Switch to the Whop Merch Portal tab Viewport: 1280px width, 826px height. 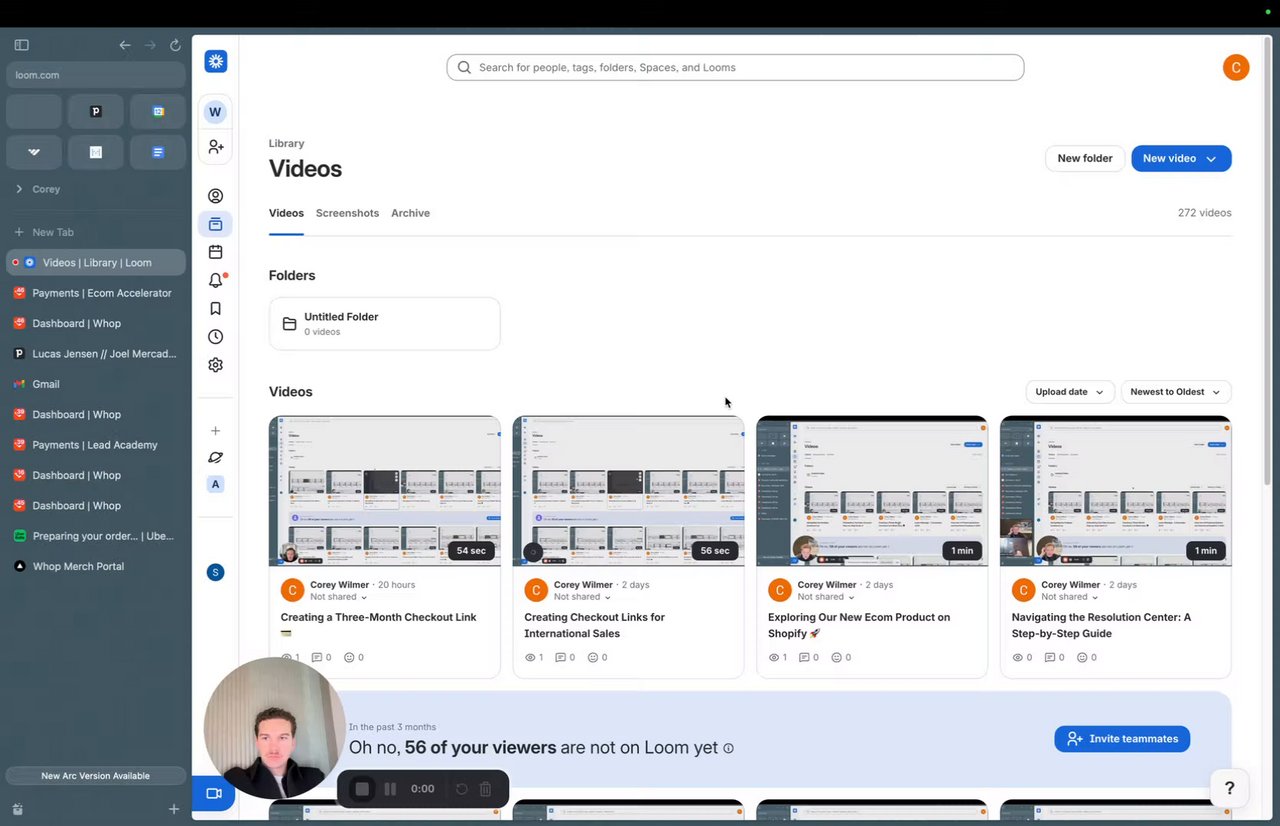coord(96,566)
